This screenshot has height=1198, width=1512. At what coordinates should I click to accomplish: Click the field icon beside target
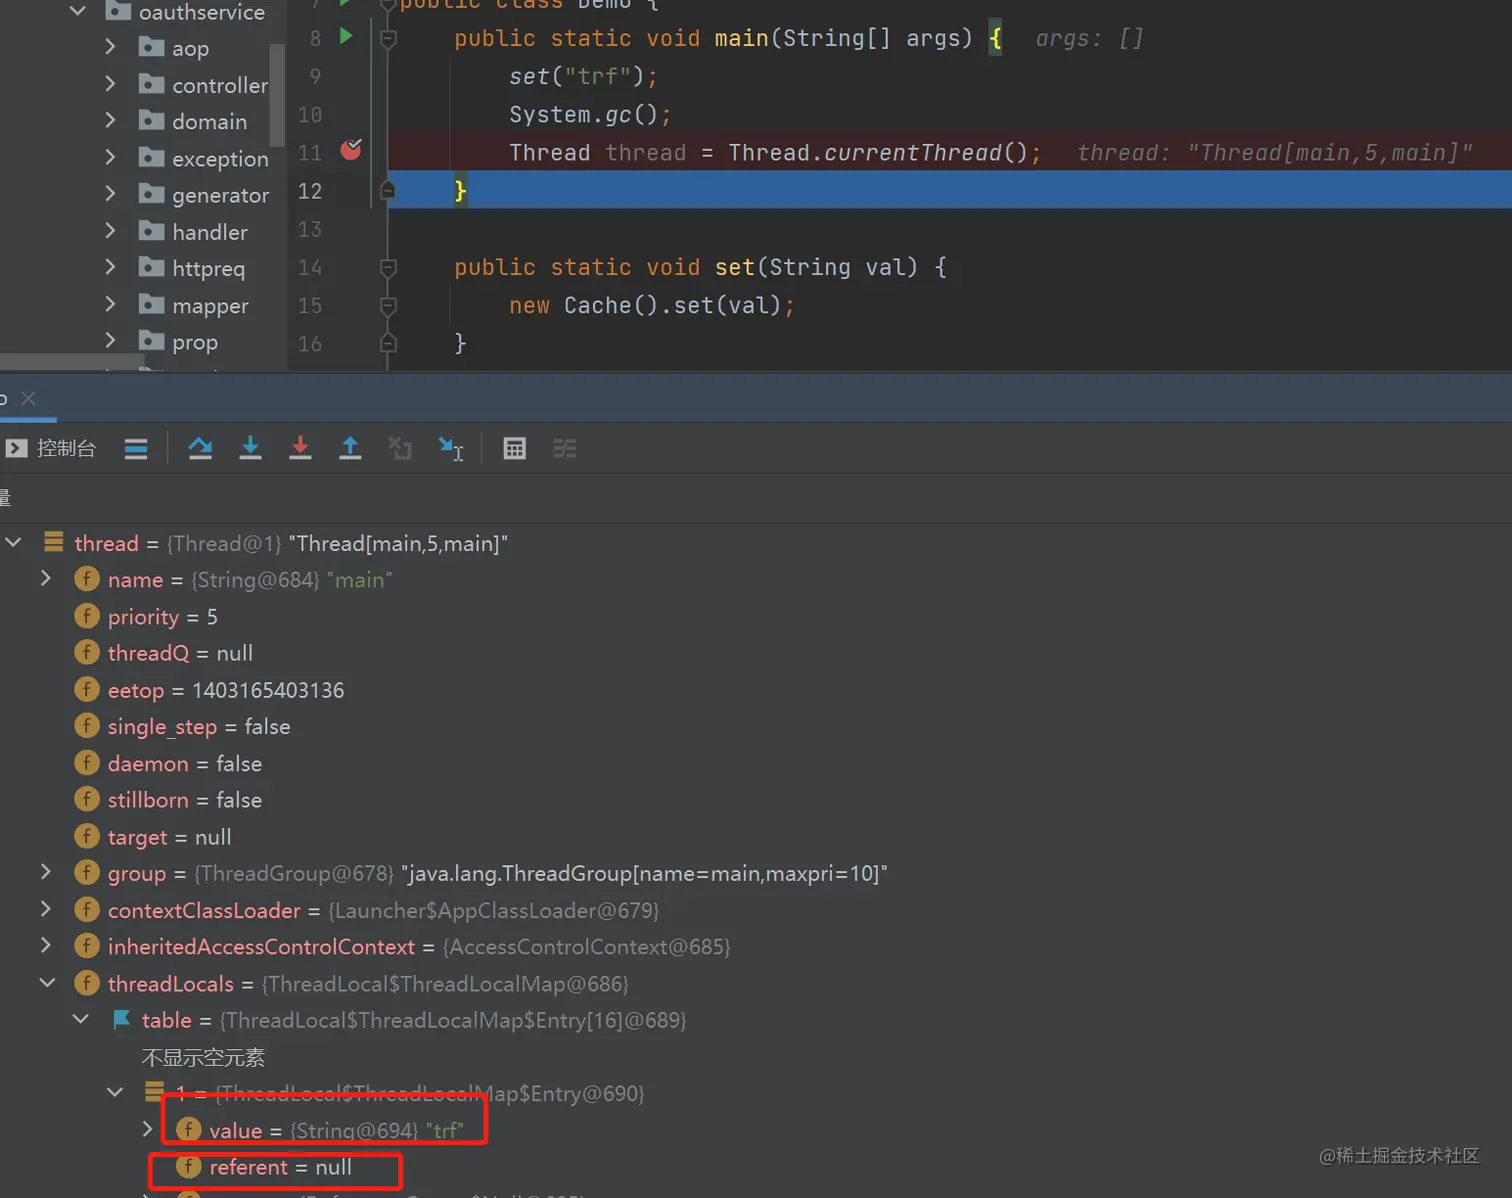tap(87, 836)
